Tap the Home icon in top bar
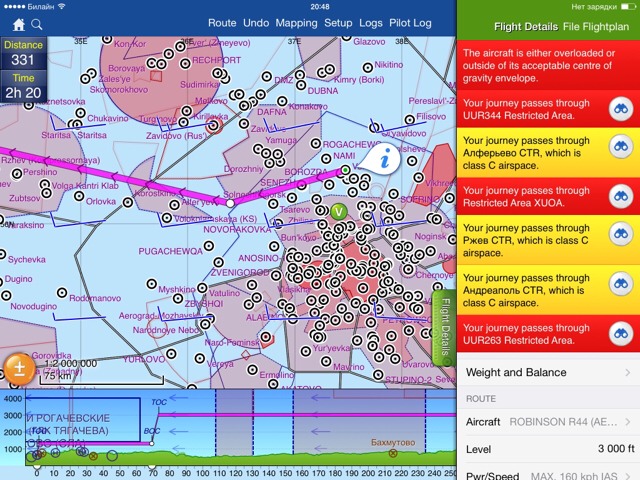This screenshot has width=640, height=480. [x=18, y=23]
